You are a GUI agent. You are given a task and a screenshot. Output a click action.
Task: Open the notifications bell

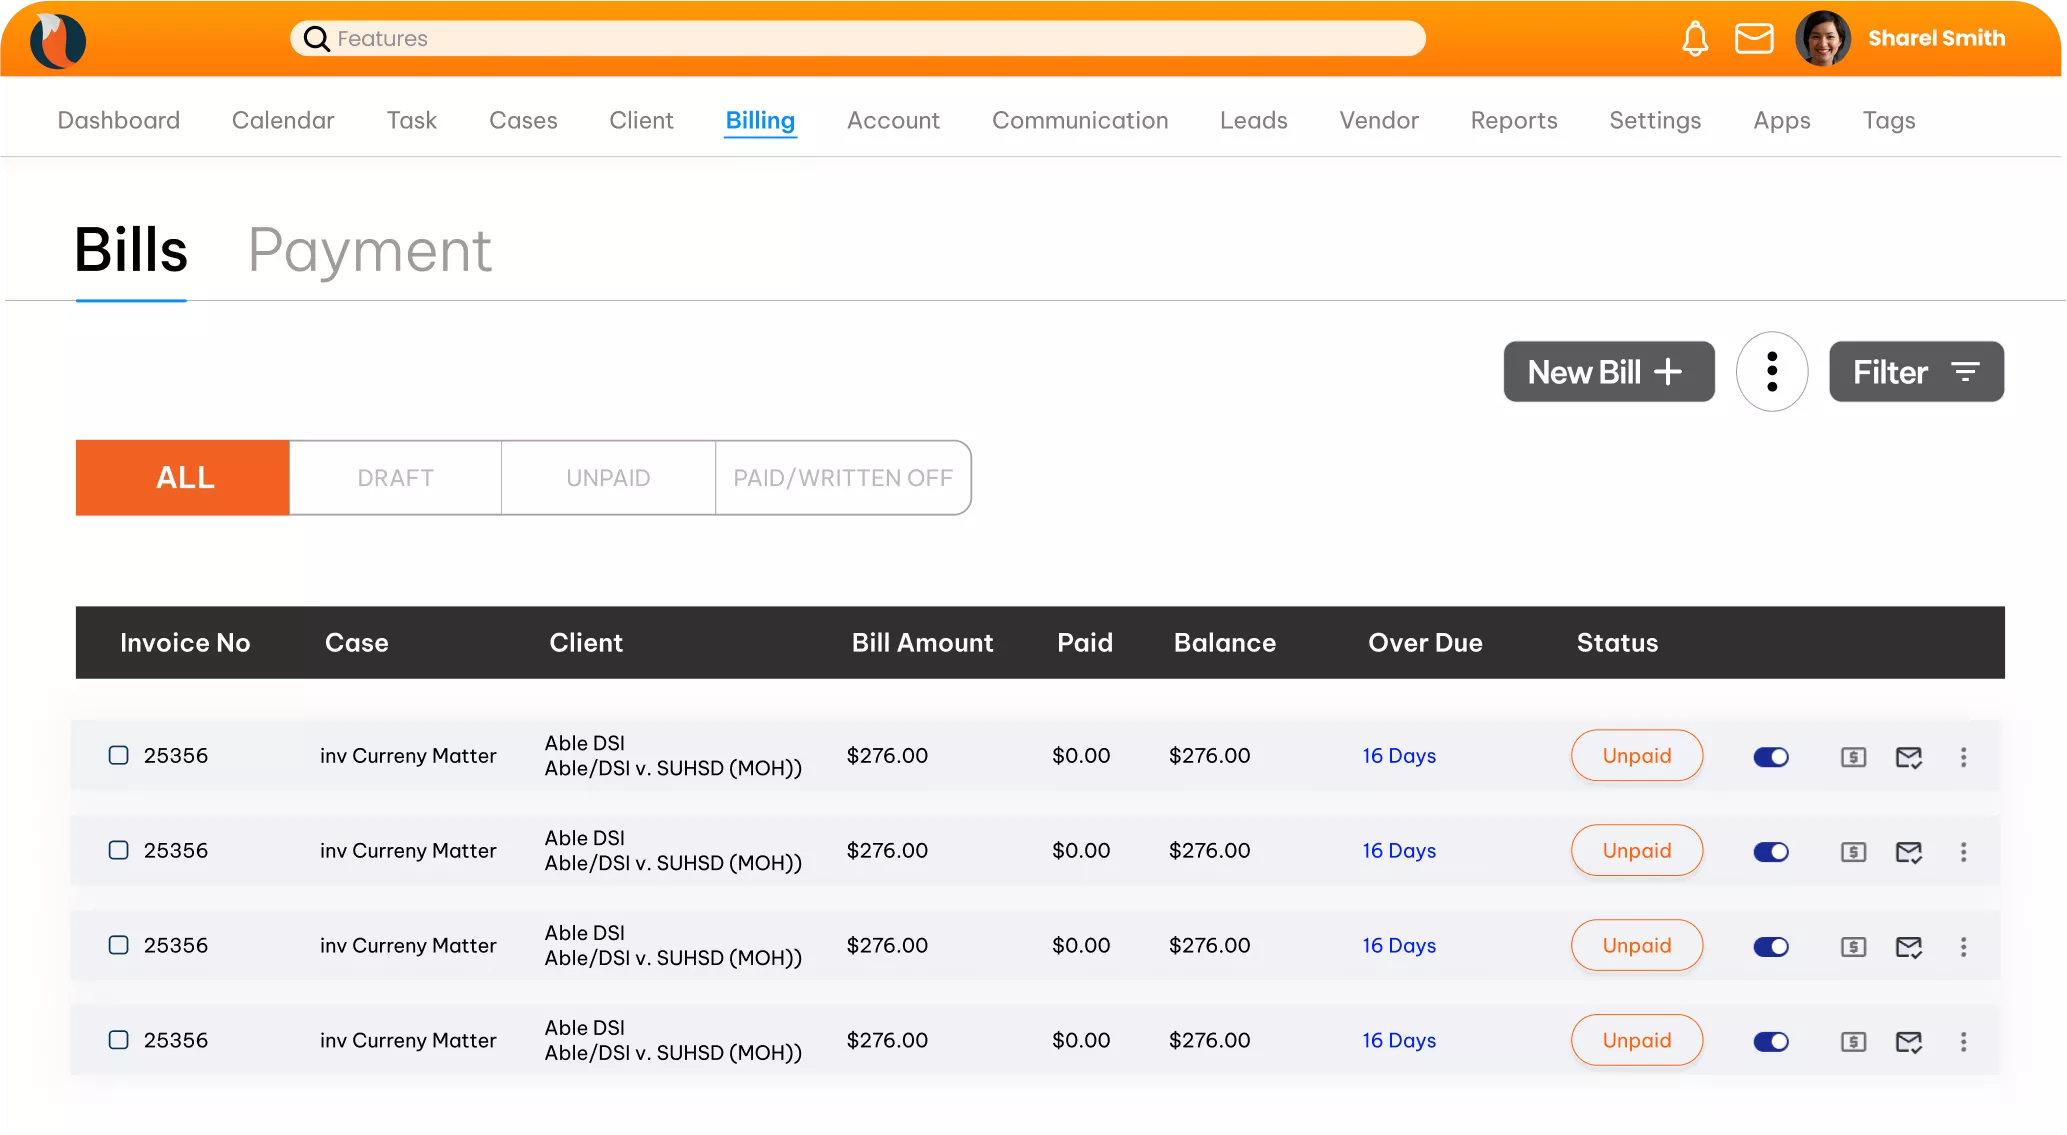[x=1694, y=39]
